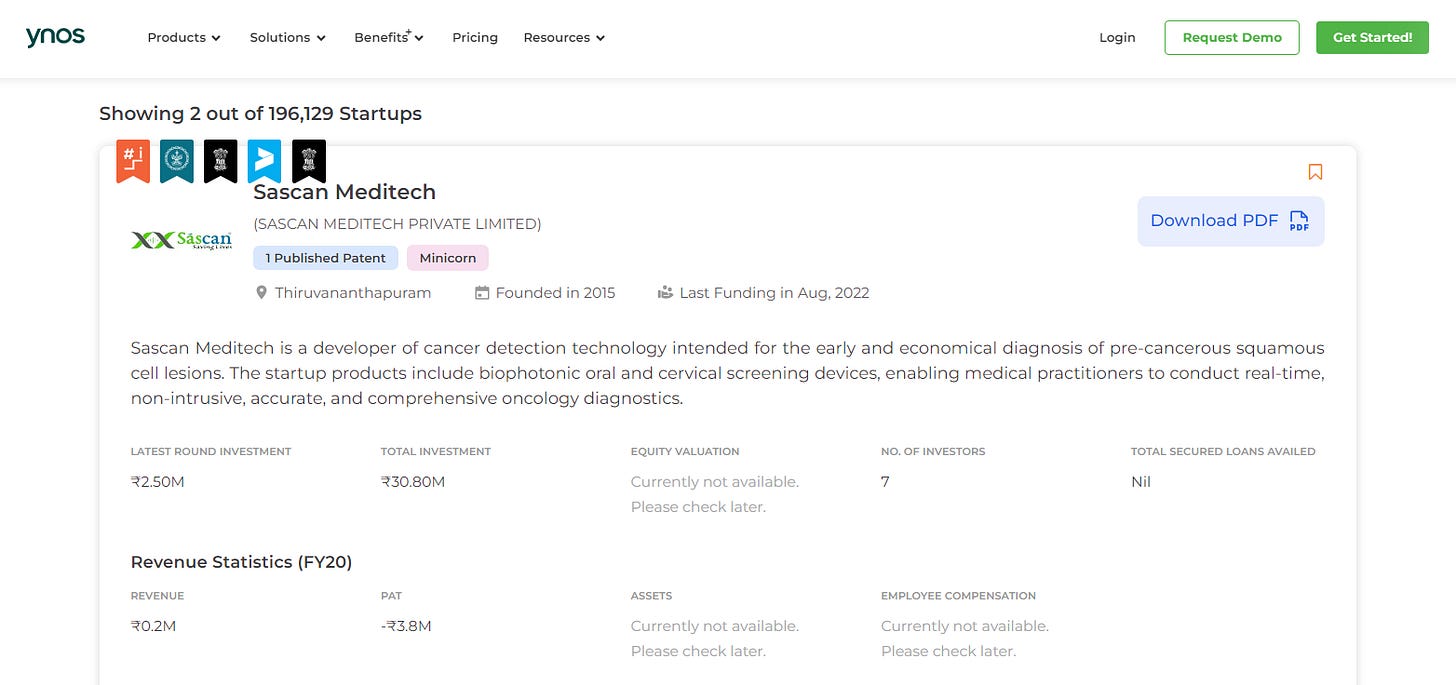Expand the Solutions dropdown menu

(x=288, y=38)
